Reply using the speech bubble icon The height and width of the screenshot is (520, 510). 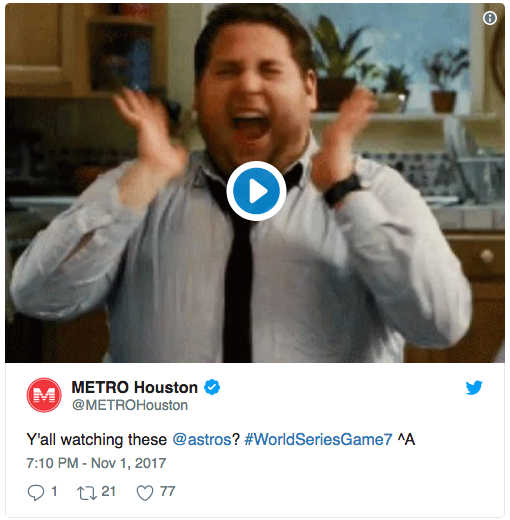tap(36, 493)
